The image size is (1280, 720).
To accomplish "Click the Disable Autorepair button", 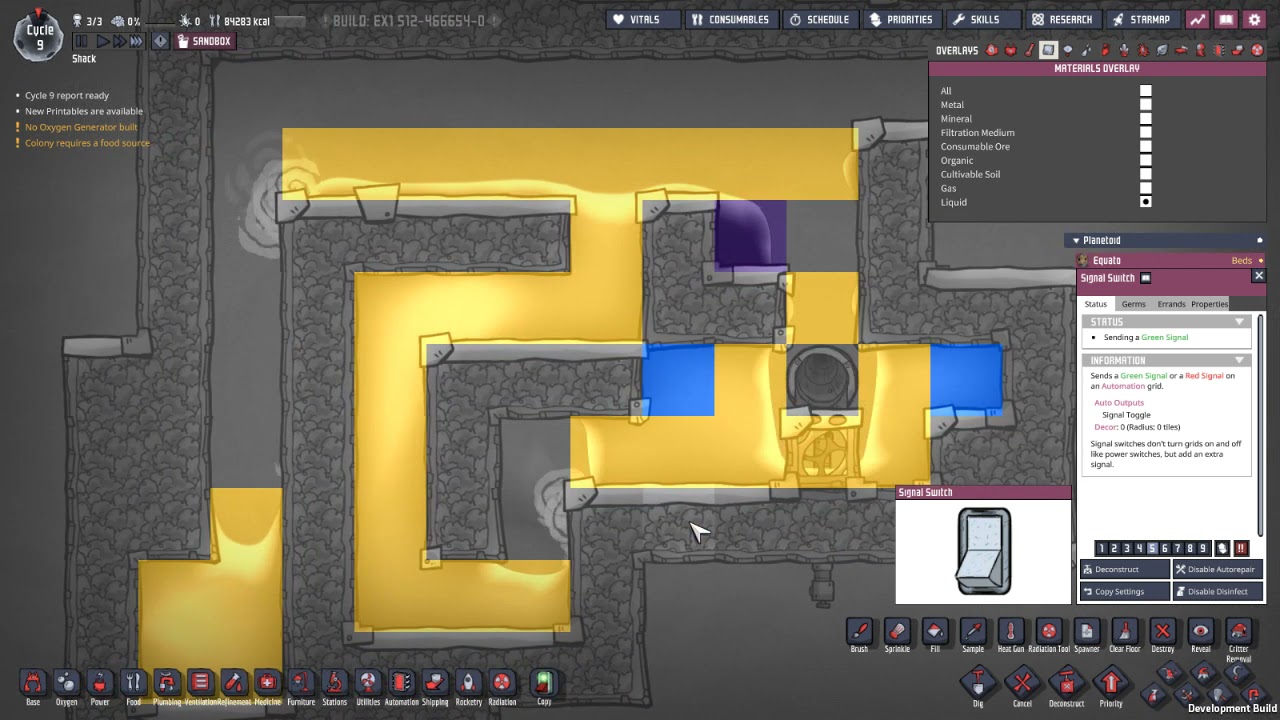I will click(x=1217, y=569).
